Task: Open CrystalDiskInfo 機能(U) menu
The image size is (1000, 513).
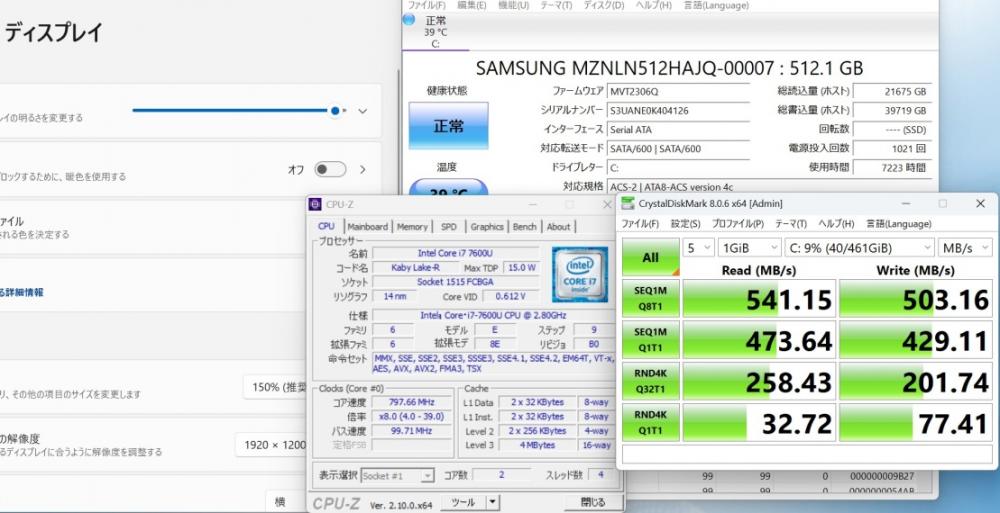Action: [x=513, y=5]
